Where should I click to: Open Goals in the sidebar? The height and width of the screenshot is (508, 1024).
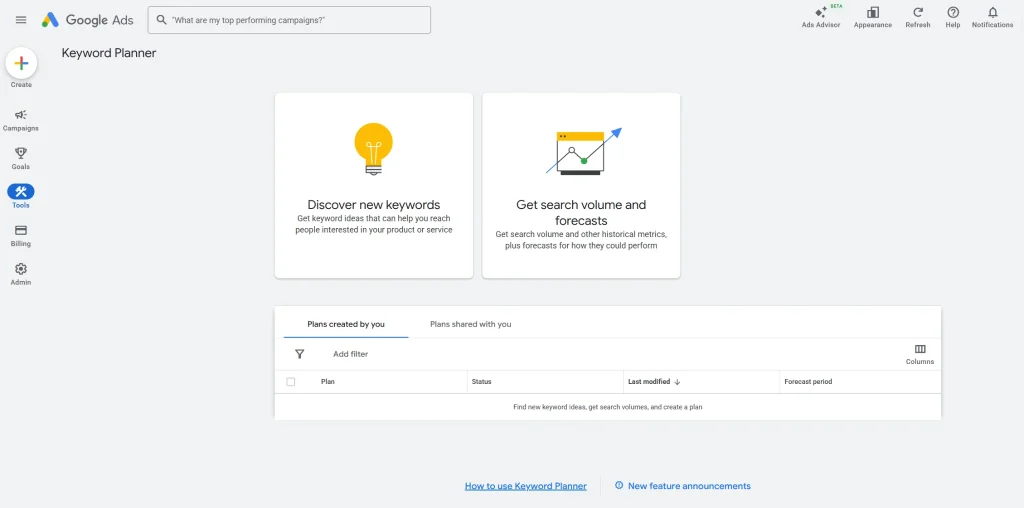click(21, 158)
